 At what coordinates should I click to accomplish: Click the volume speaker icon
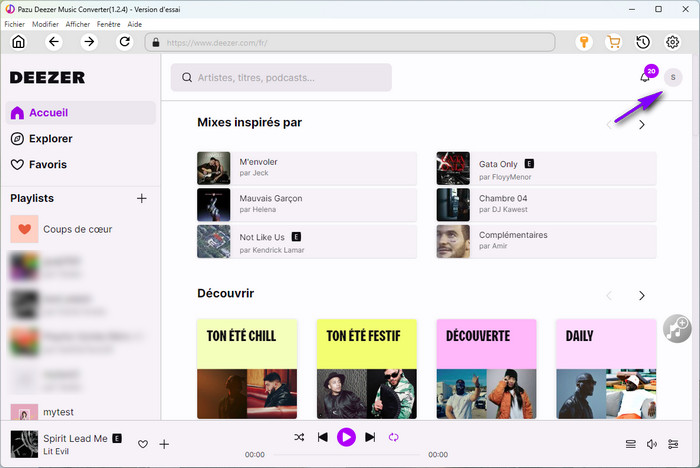click(652, 444)
